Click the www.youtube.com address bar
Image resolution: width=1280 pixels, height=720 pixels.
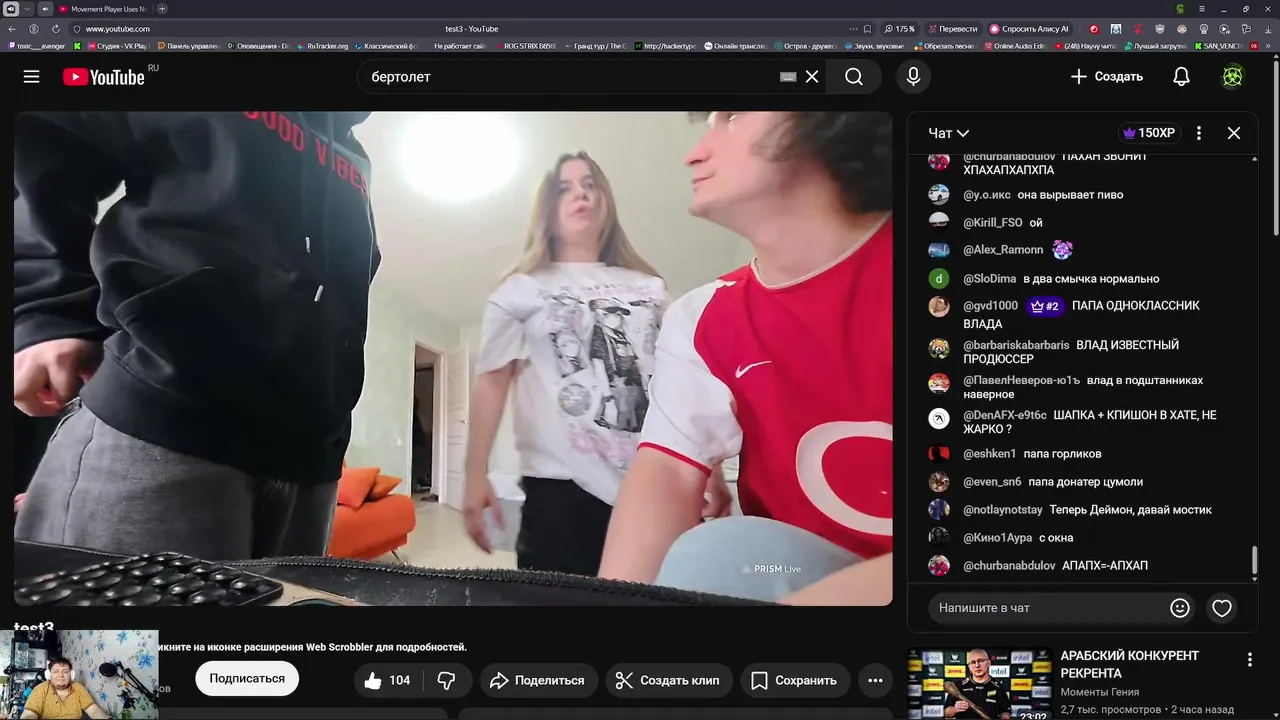[118, 29]
